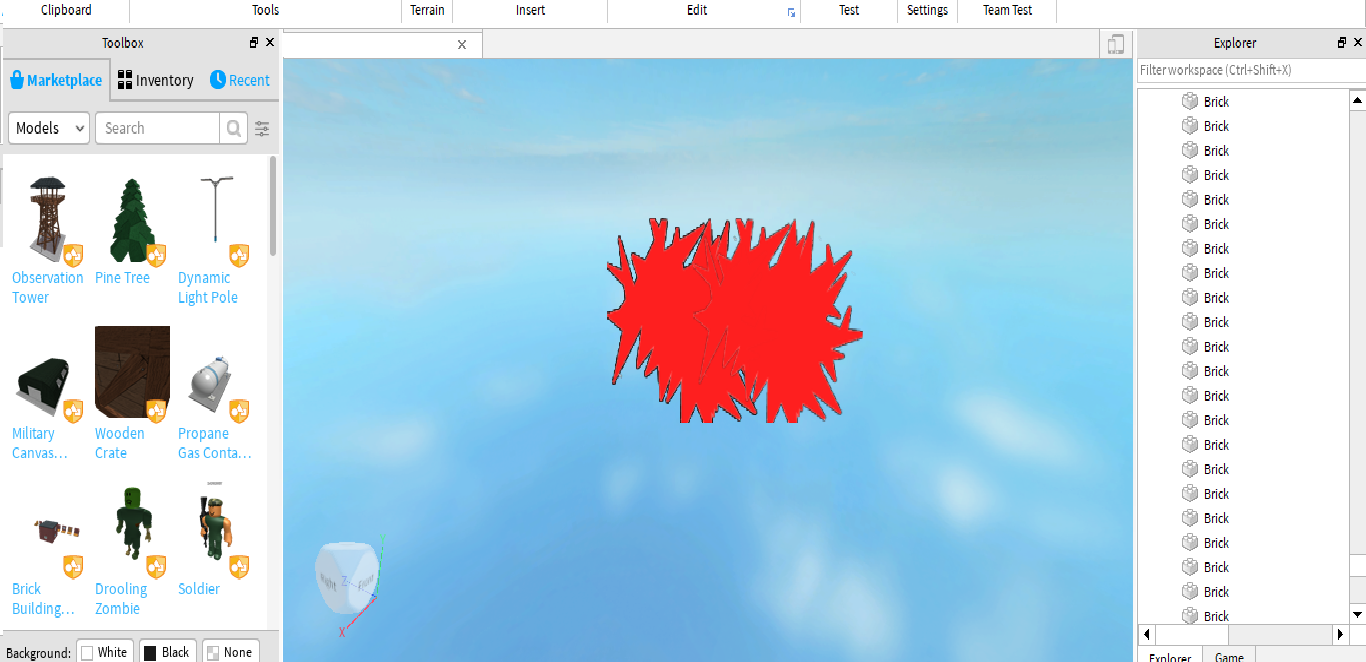Set background to White

tap(104, 652)
